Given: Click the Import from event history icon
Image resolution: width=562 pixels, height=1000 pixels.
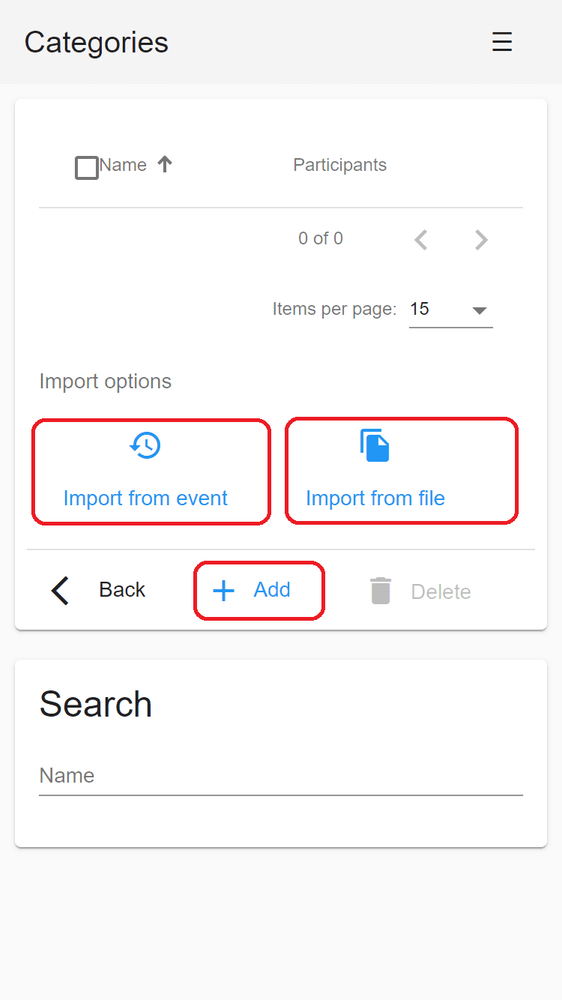Looking at the screenshot, I should [x=145, y=445].
